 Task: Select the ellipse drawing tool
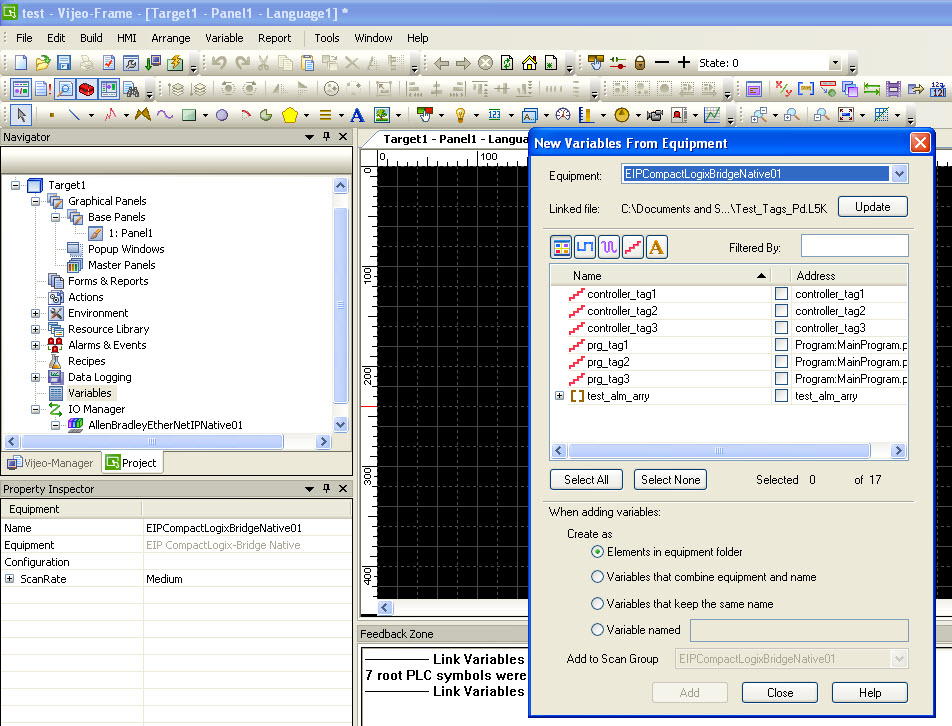[x=222, y=115]
